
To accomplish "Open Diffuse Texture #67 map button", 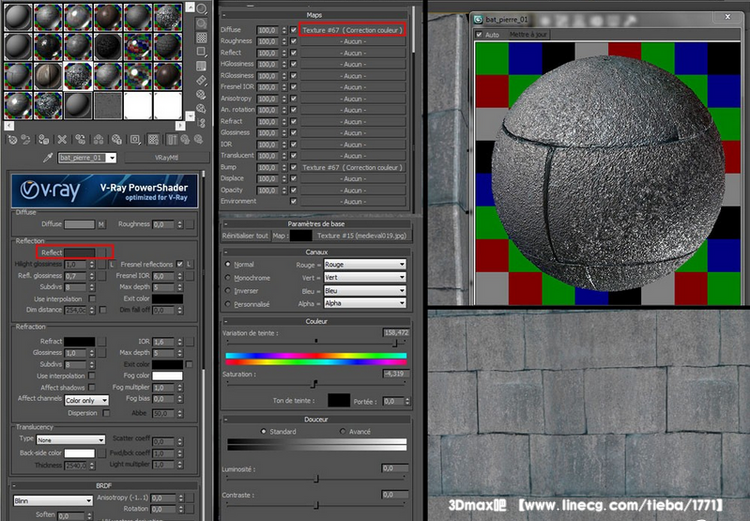I will 353,30.
